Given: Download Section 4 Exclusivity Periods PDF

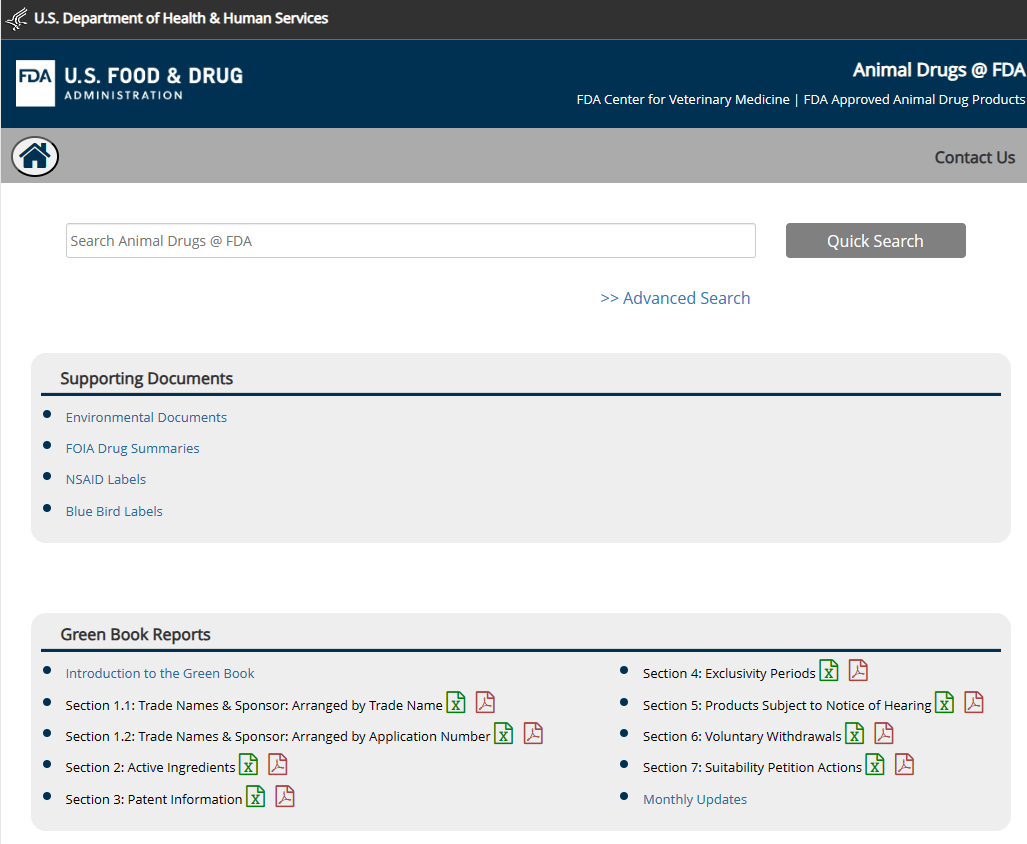Looking at the screenshot, I should tap(858, 670).
